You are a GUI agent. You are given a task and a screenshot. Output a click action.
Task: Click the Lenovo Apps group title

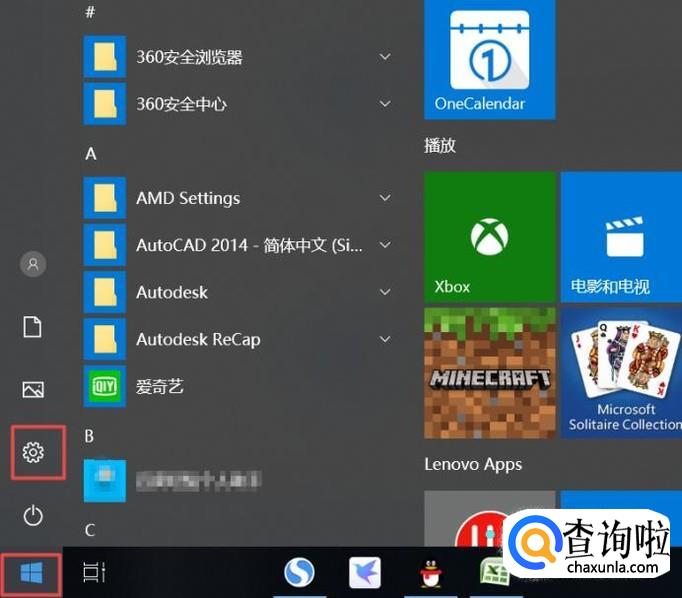click(473, 464)
